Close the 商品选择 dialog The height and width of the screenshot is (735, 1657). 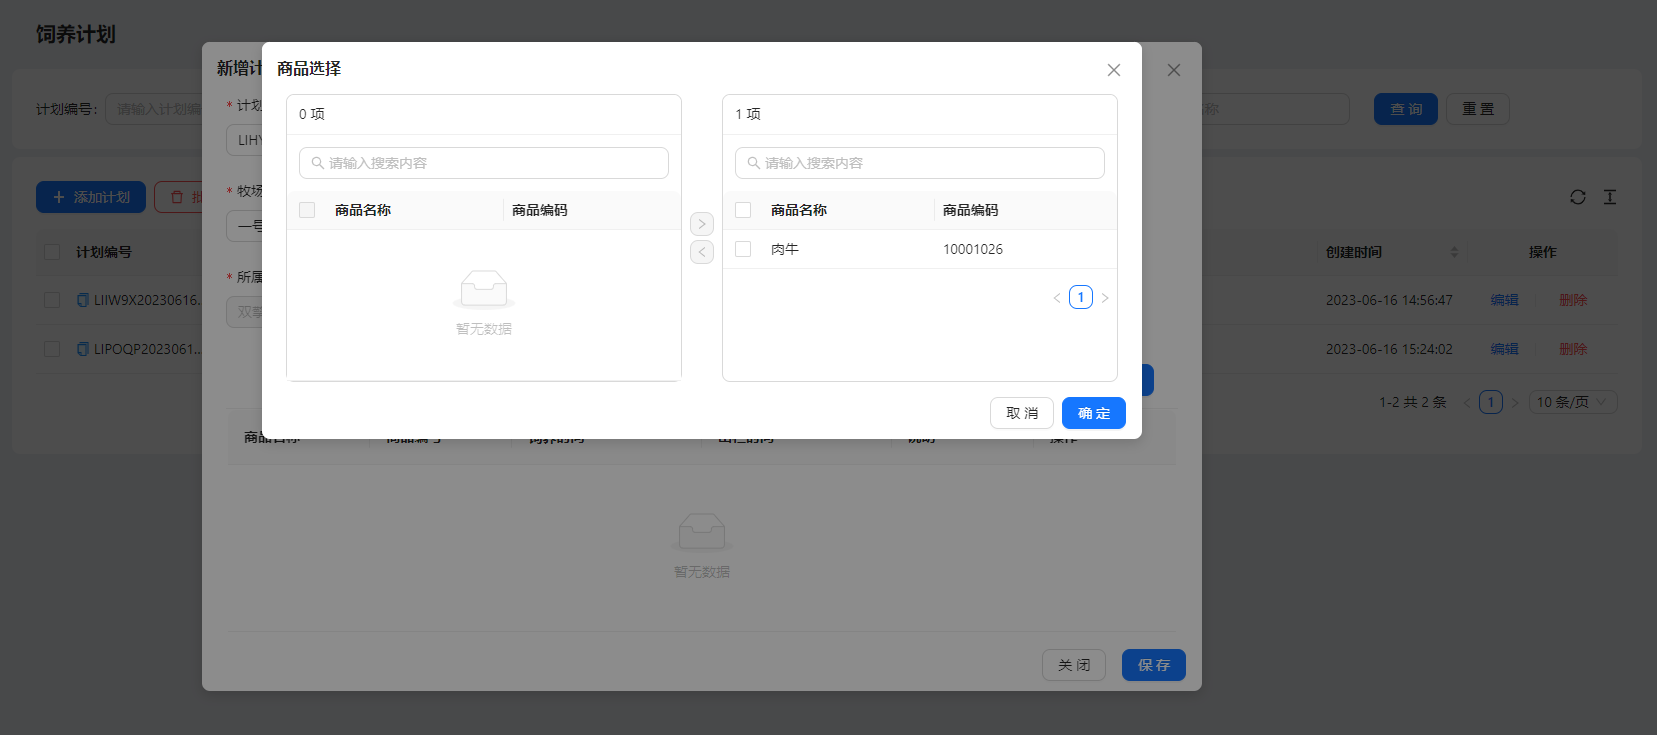[x=1114, y=70]
